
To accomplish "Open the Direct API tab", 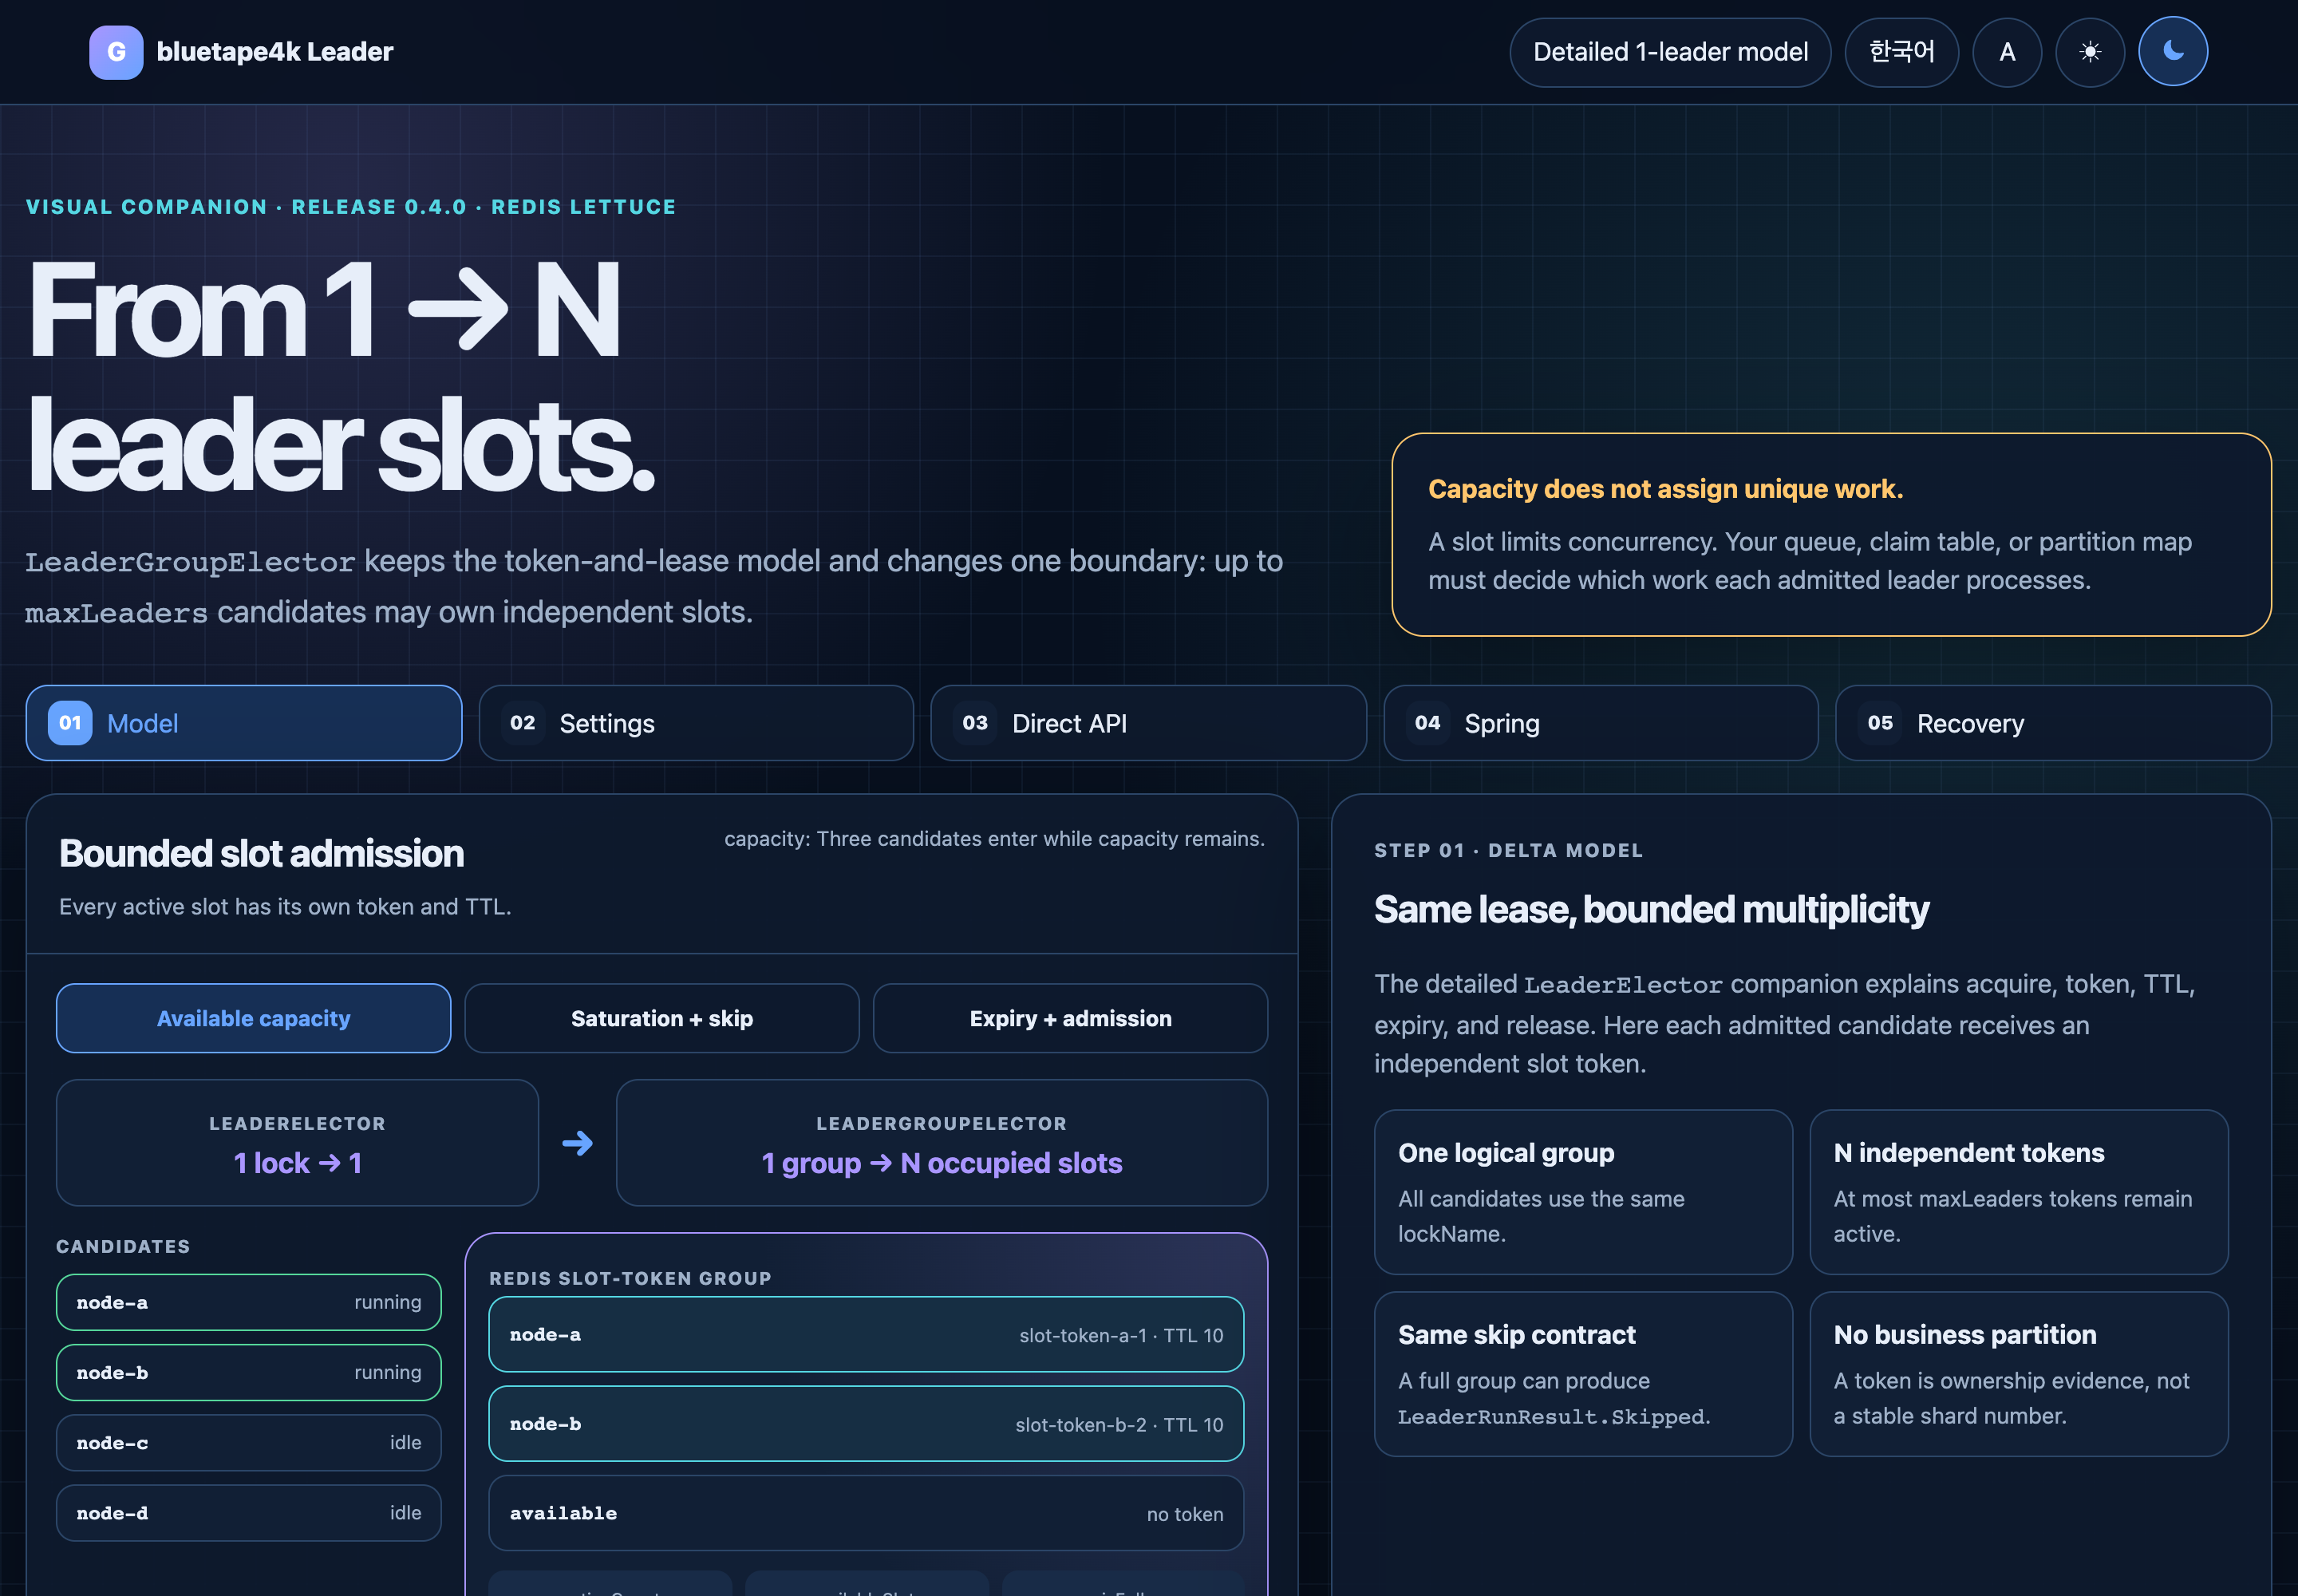I will 1148,723.
